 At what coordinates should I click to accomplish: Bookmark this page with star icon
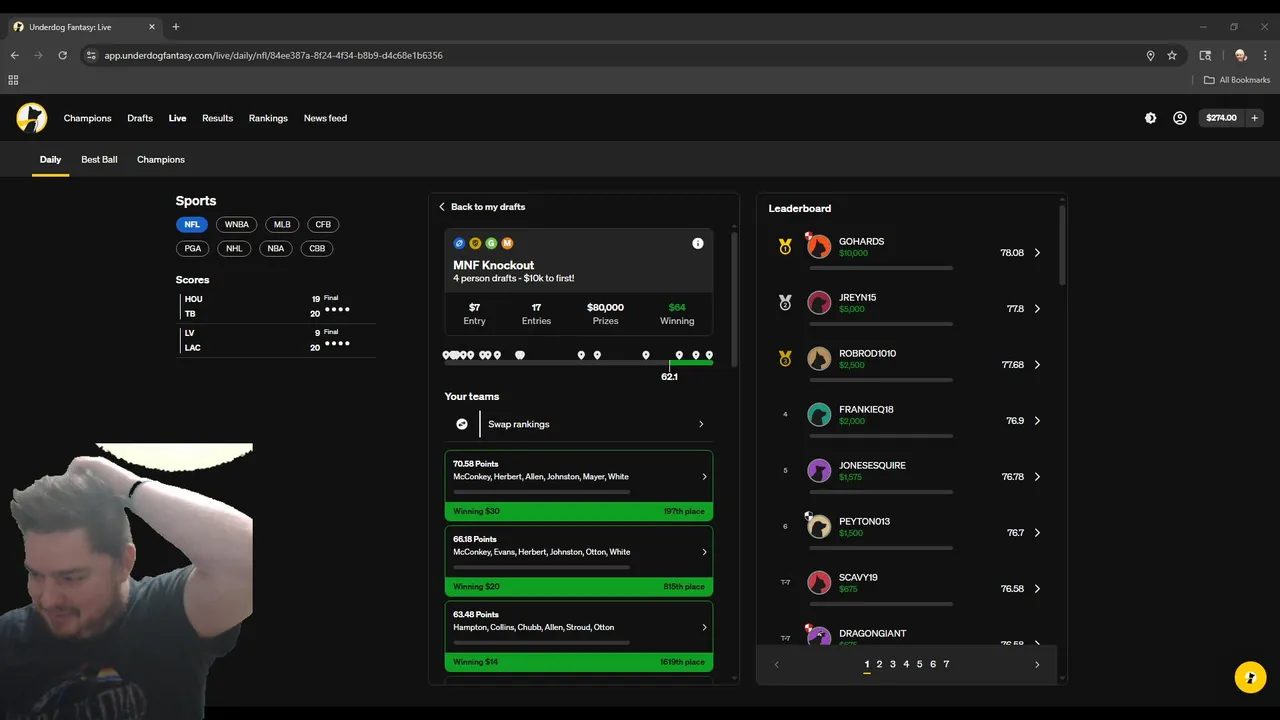click(x=1172, y=55)
